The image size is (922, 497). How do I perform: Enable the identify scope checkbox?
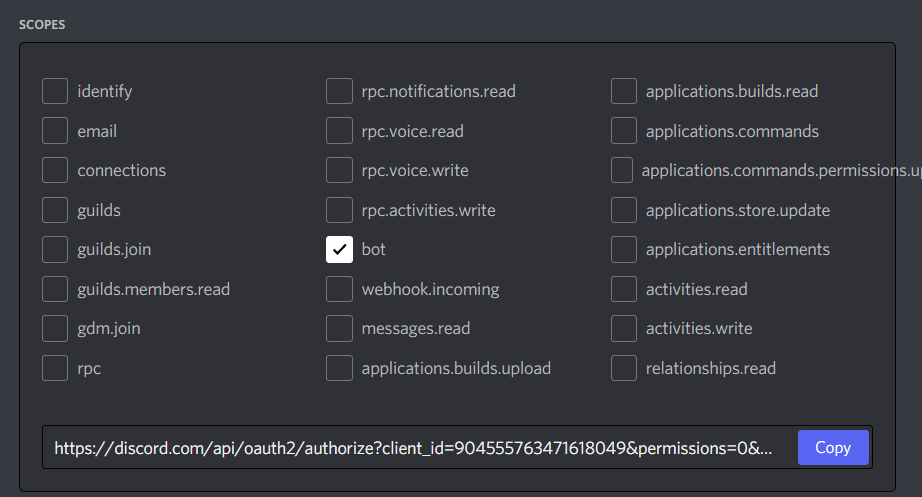tap(55, 91)
